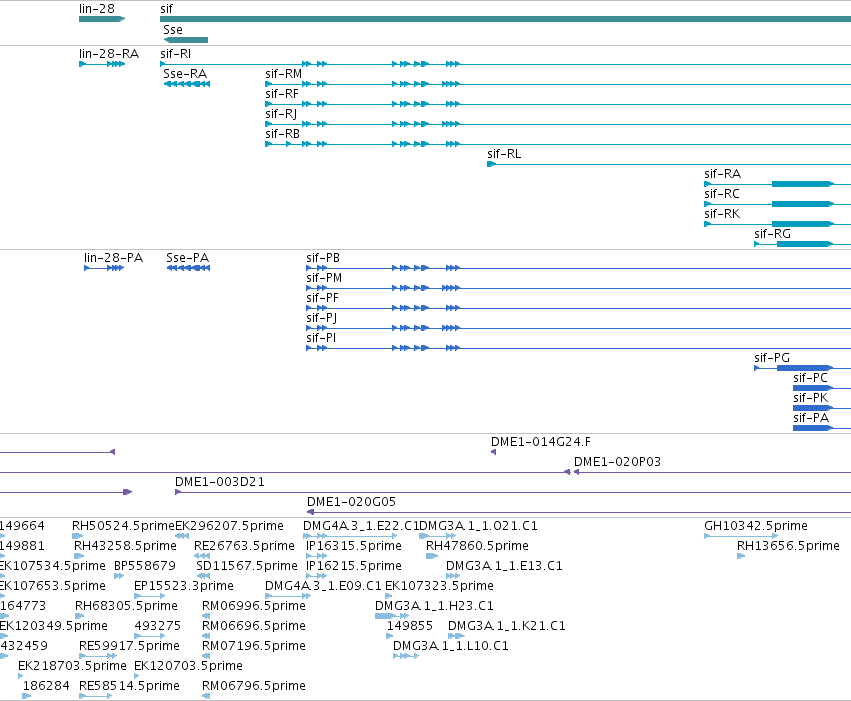Select the sif-PB protein feature
Viewport: 851px width, 701px height.
tap(579, 268)
